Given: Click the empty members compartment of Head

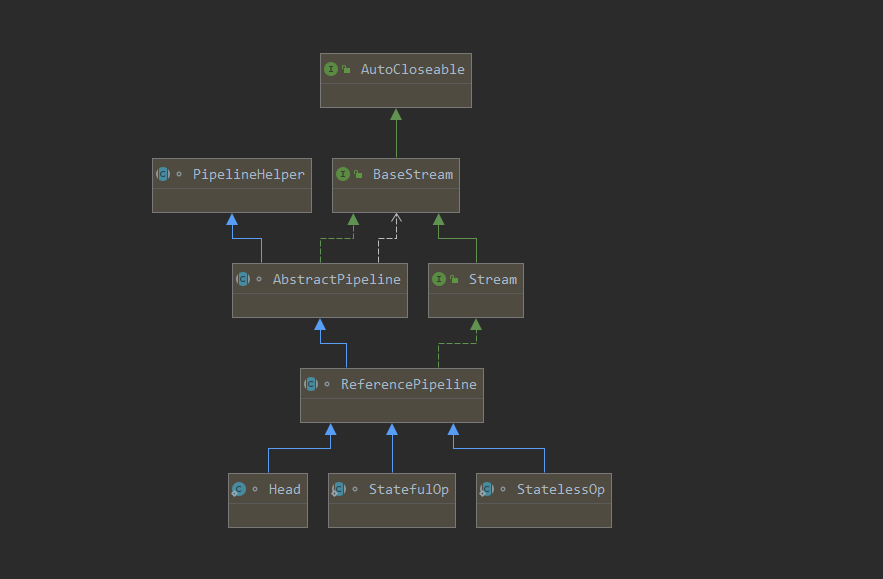Looking at the screenshot, I should pos(268,515).
